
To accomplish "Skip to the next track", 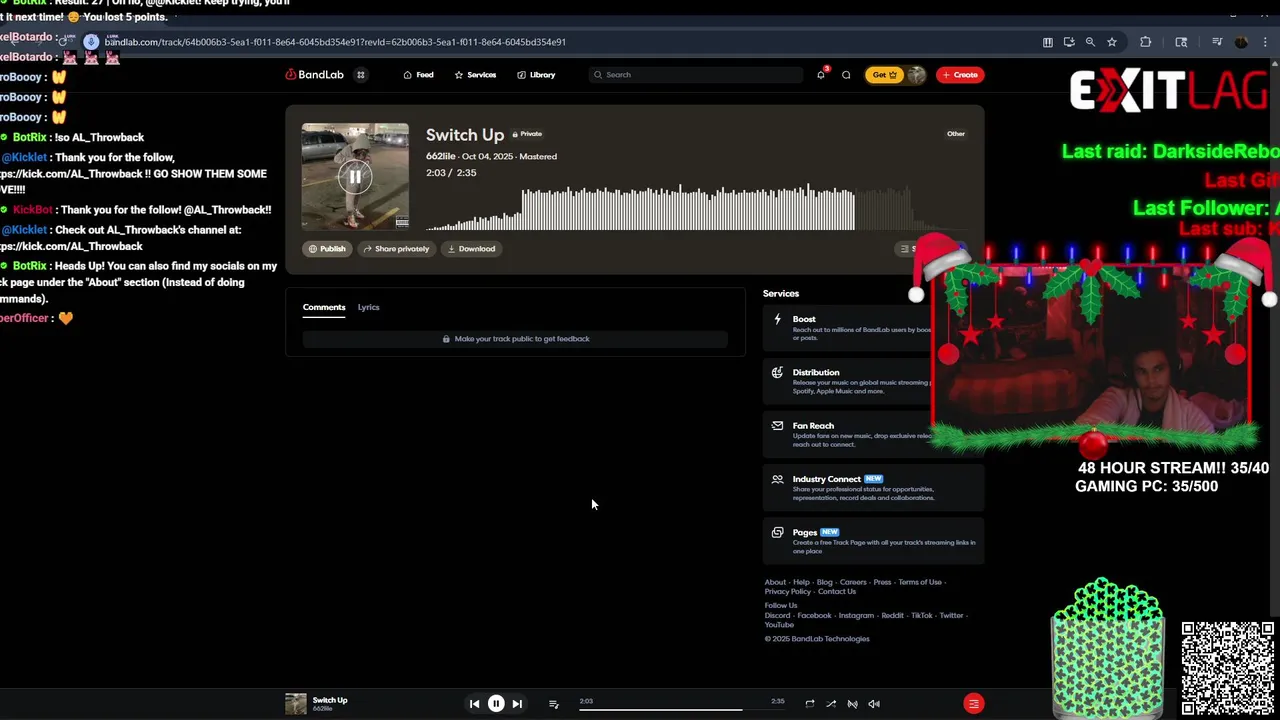I will point(517,704).
